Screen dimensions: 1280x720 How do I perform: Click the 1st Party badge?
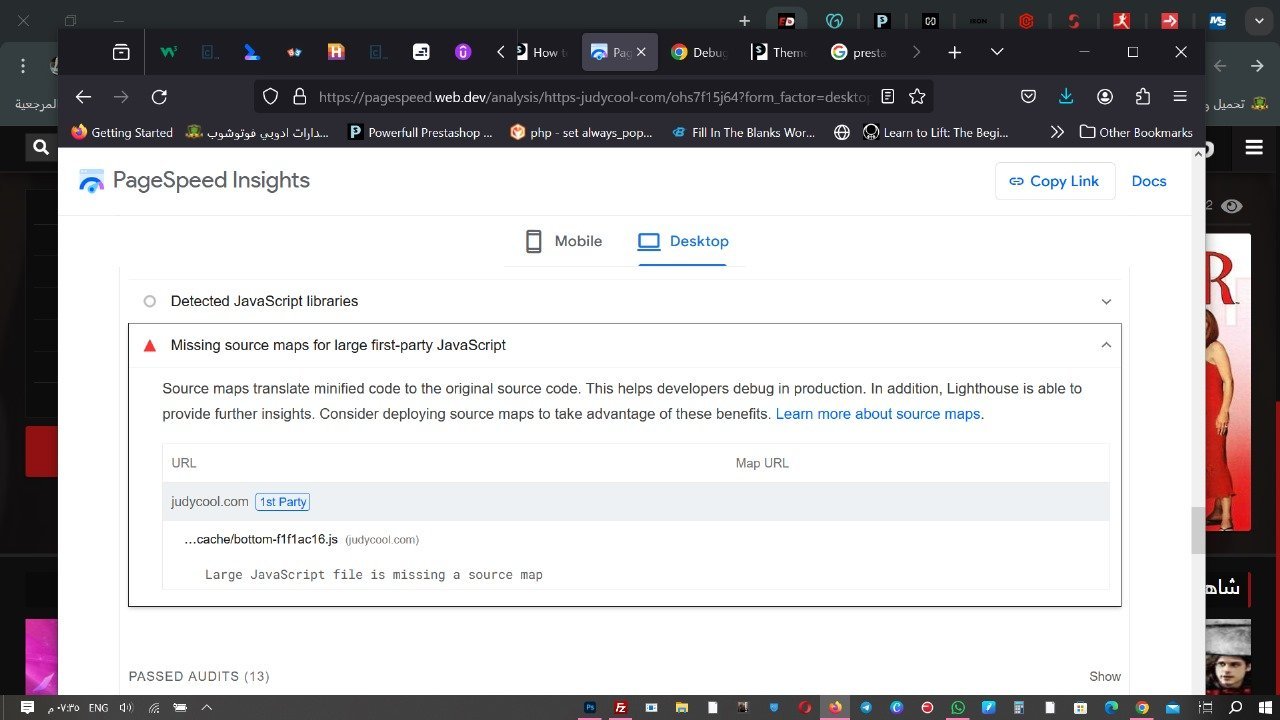pos(282,502)
